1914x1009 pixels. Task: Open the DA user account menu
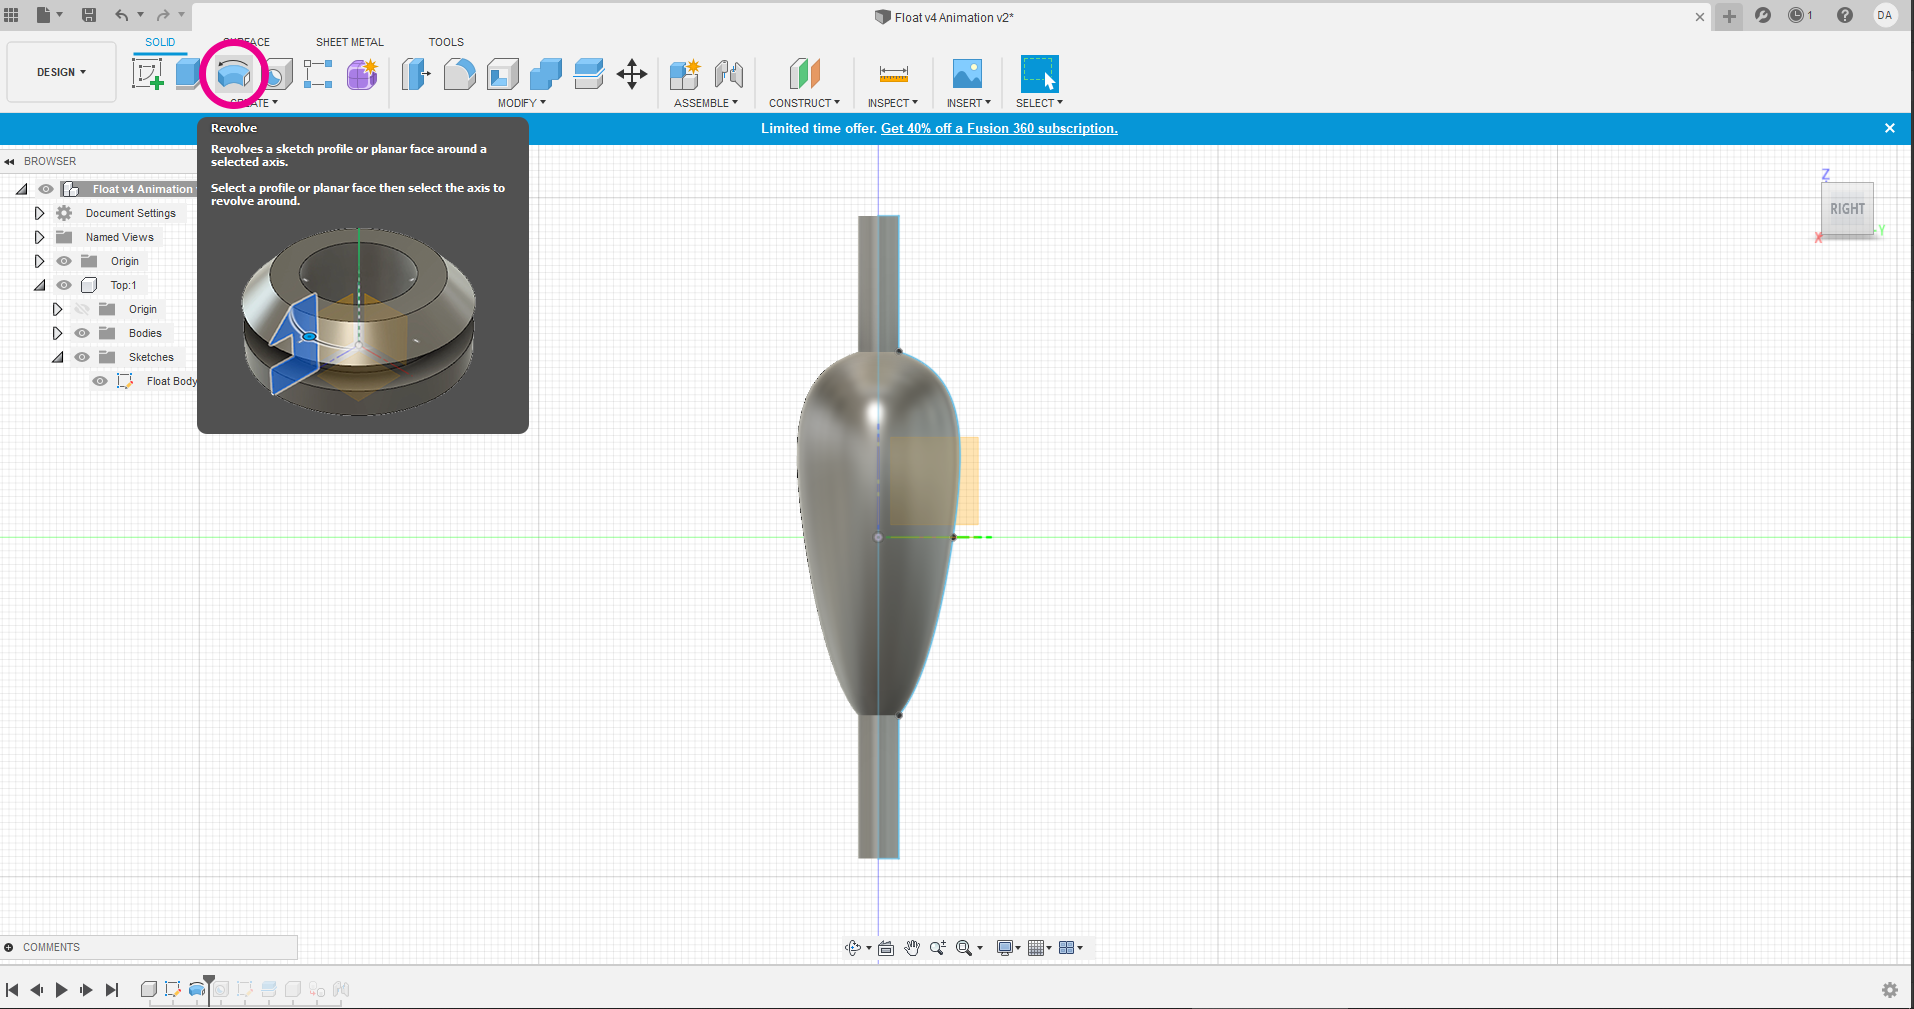point(1885,15)
